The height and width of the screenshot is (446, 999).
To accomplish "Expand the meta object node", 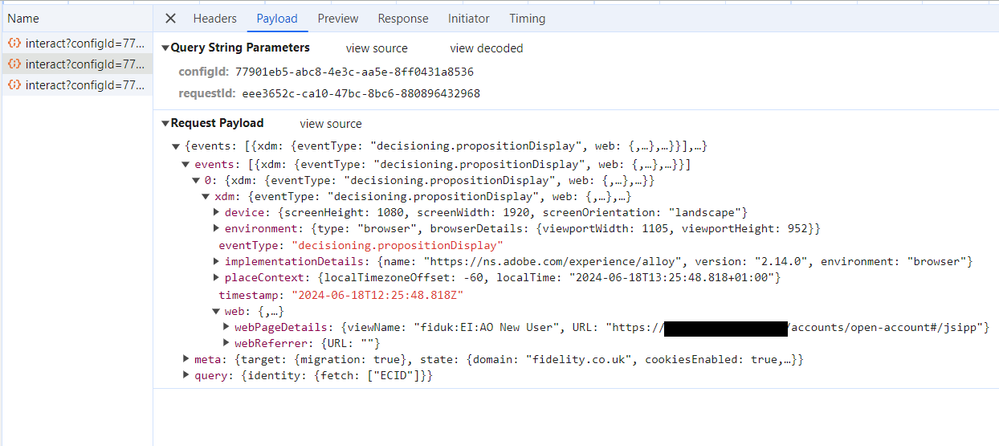I will (186, 359).
